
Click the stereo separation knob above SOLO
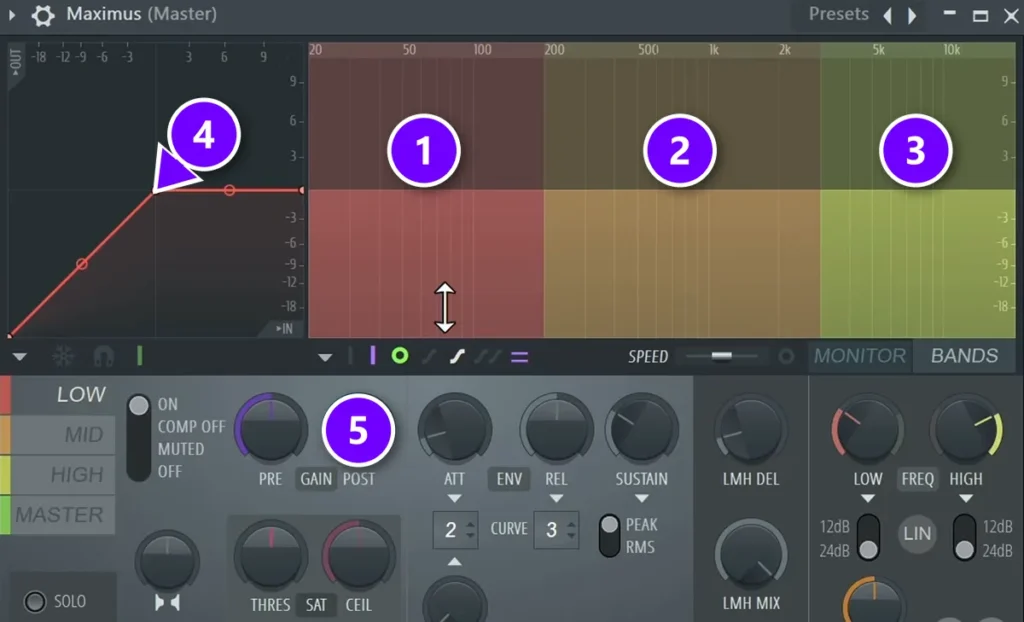coord(167,562)
